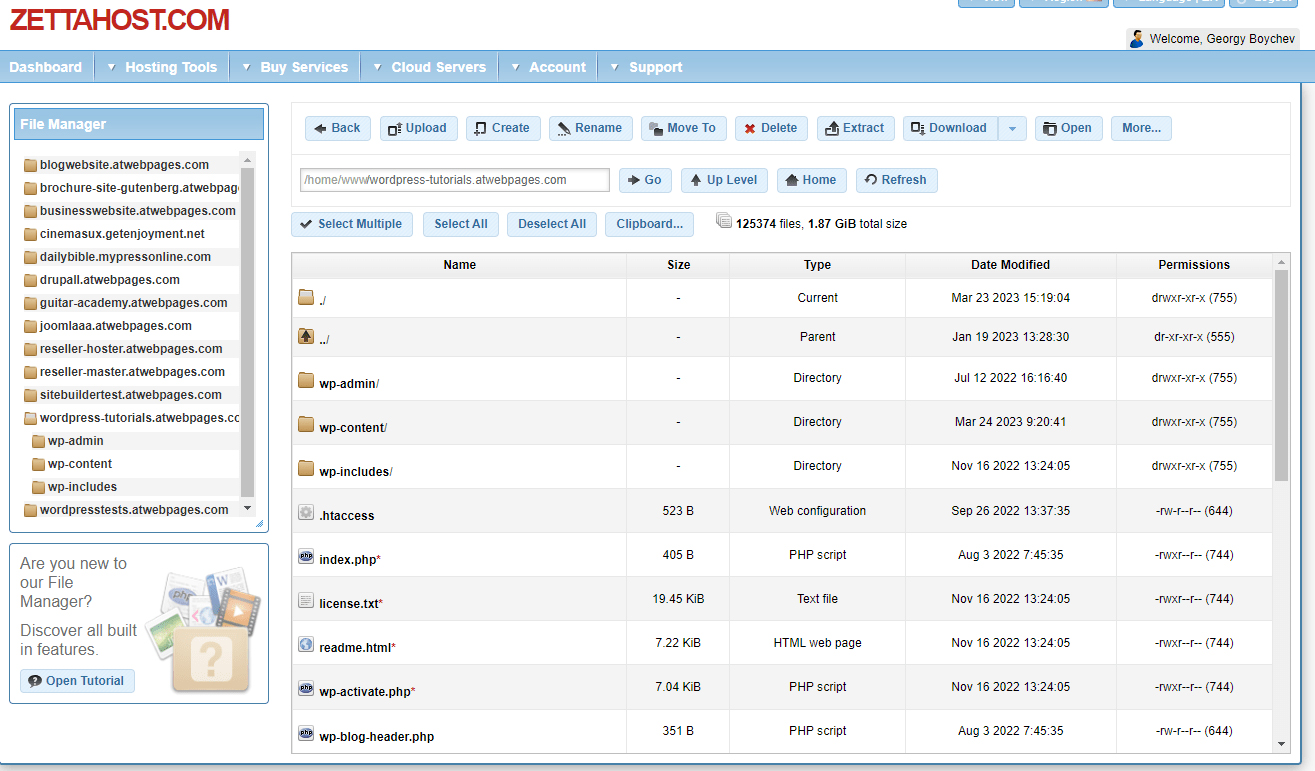Click the Home button
Image resolution: width=1315 pixels, height=771 pixels.
[812, 180]
